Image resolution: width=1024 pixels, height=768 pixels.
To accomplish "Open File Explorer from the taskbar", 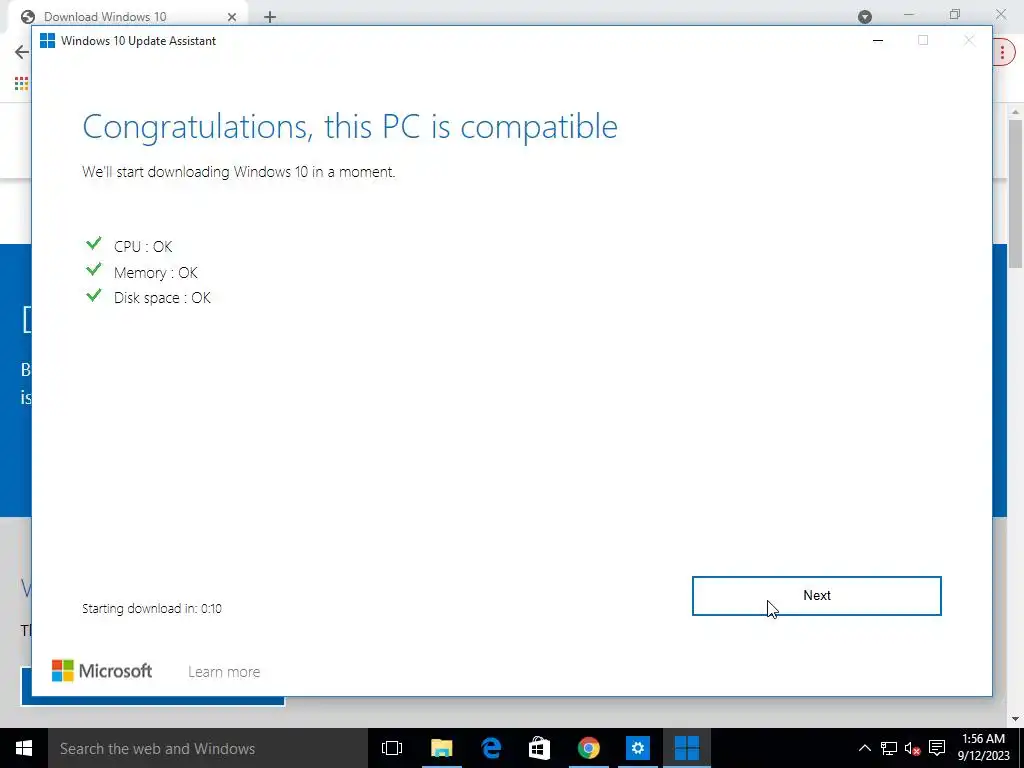I will [x=441, y=748].
